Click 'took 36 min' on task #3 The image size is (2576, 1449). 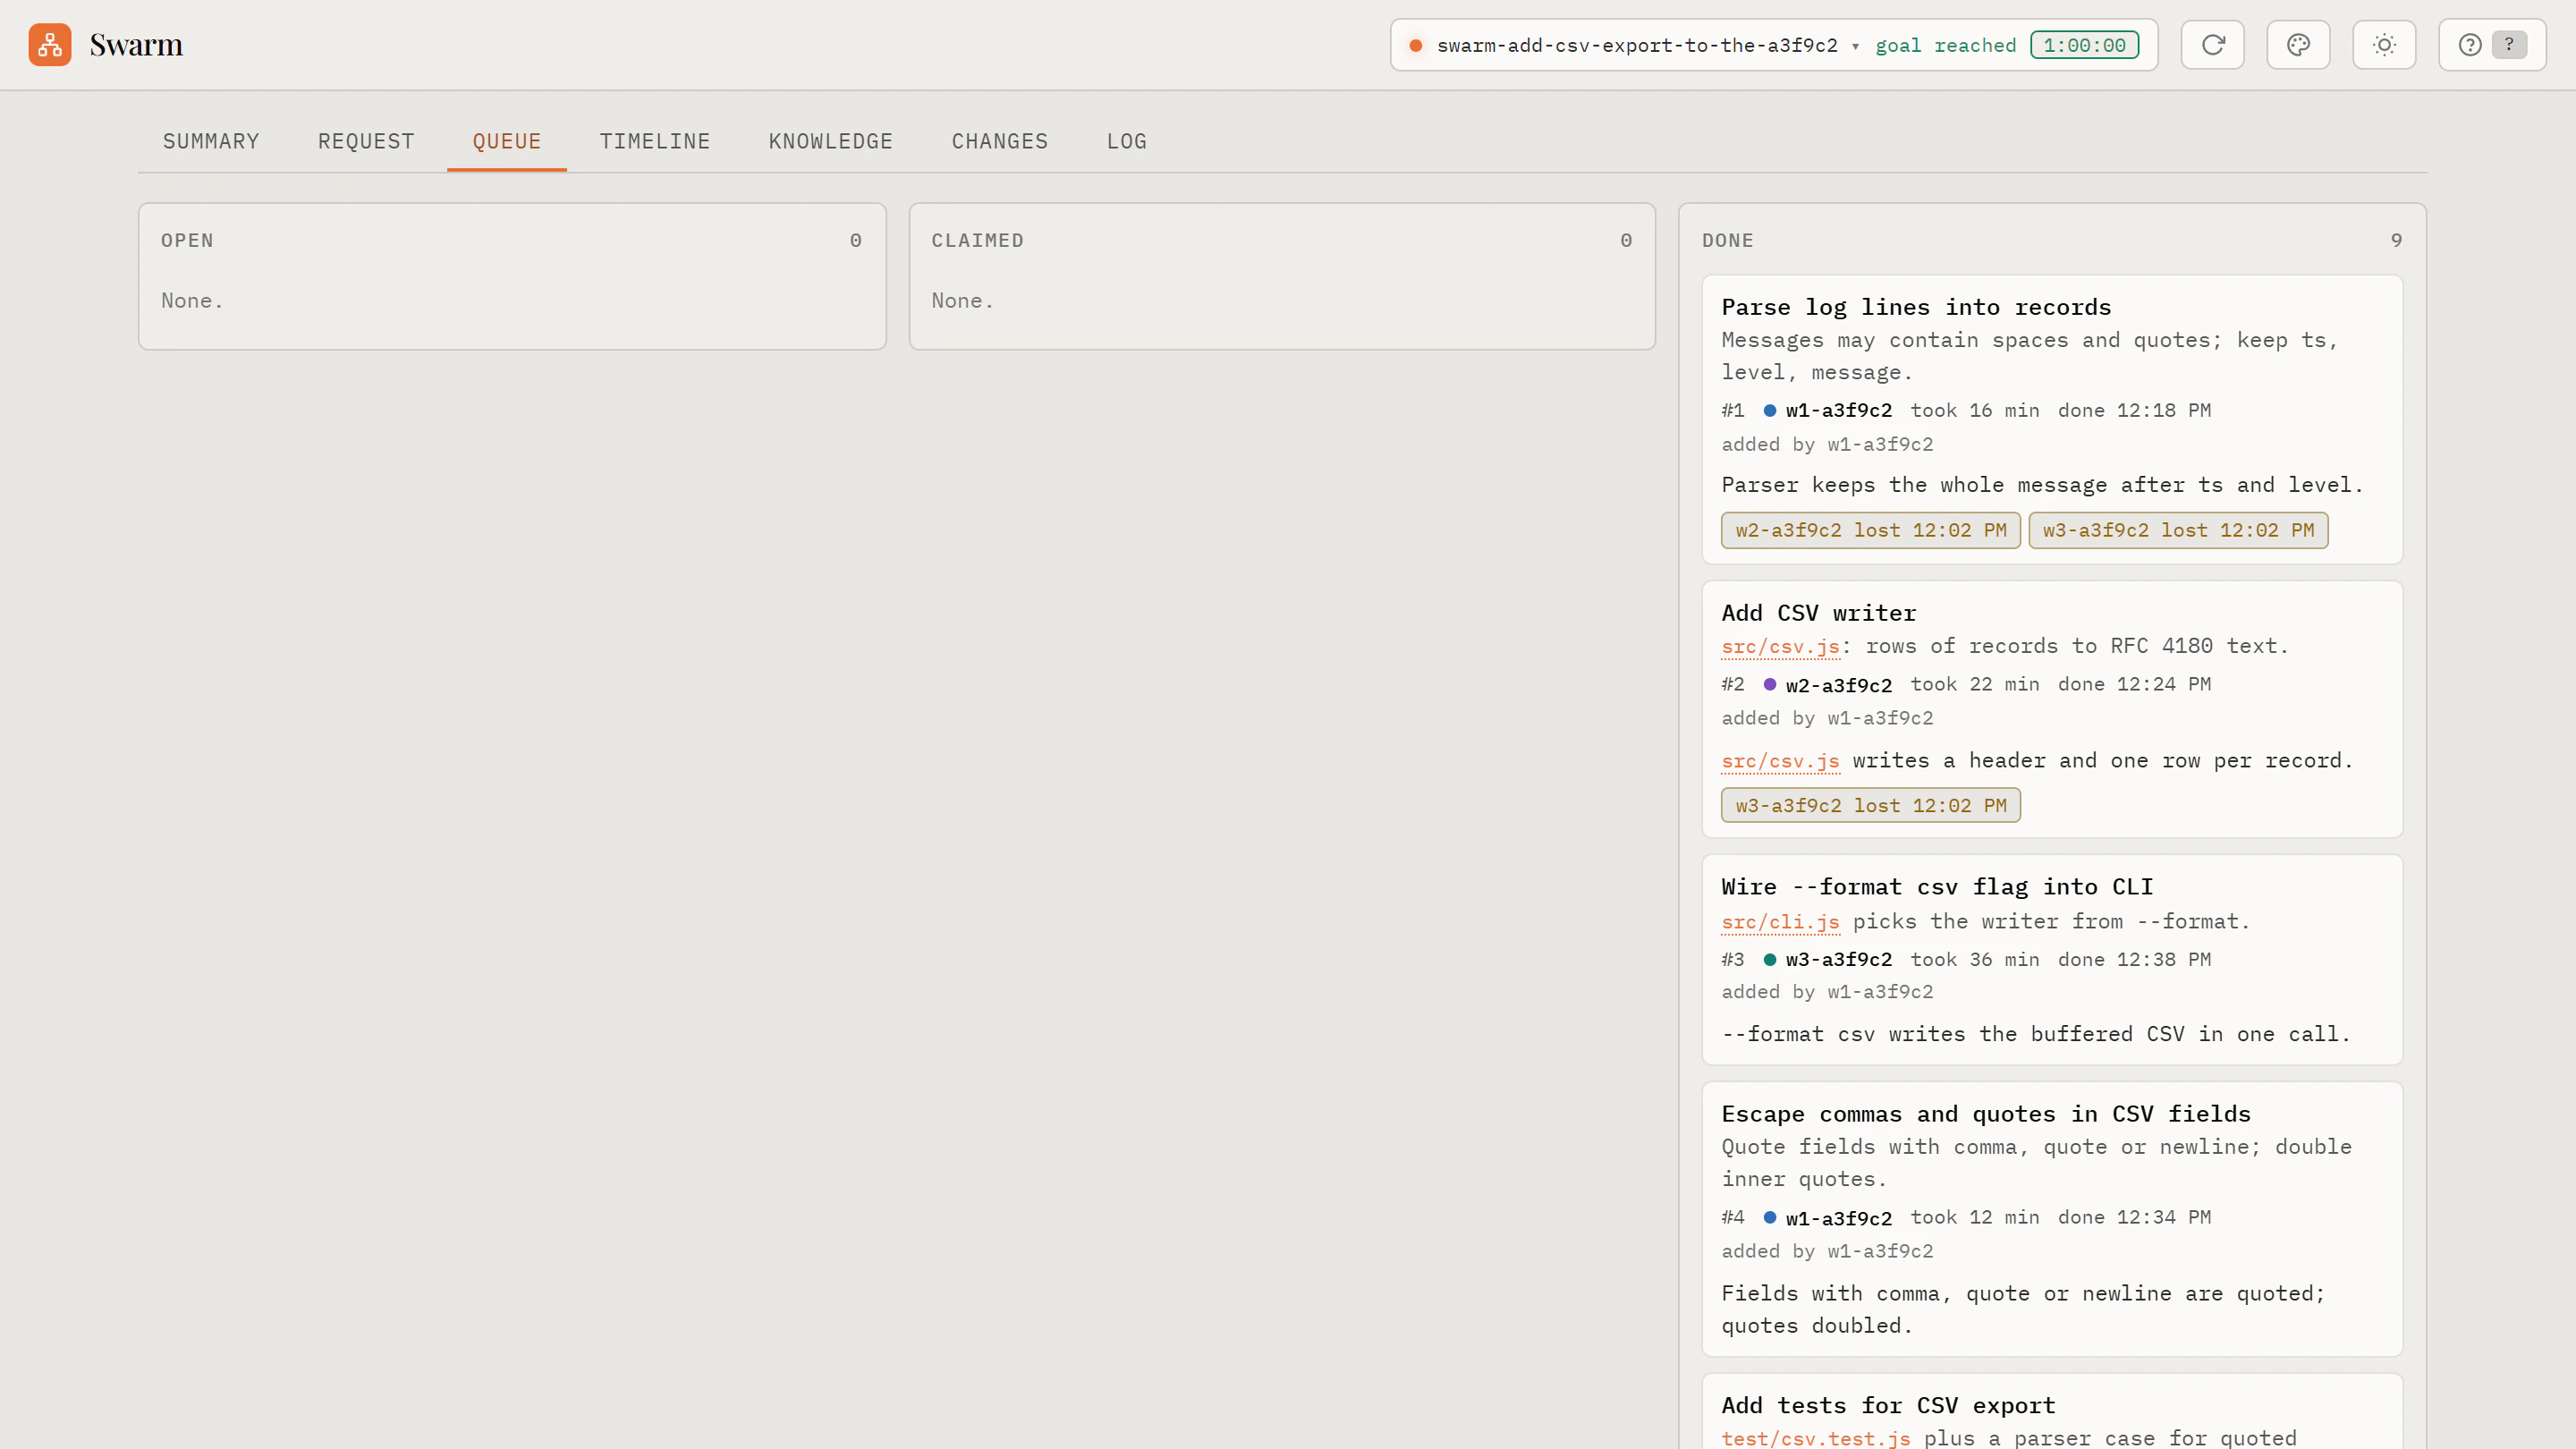coord(1974,959)
